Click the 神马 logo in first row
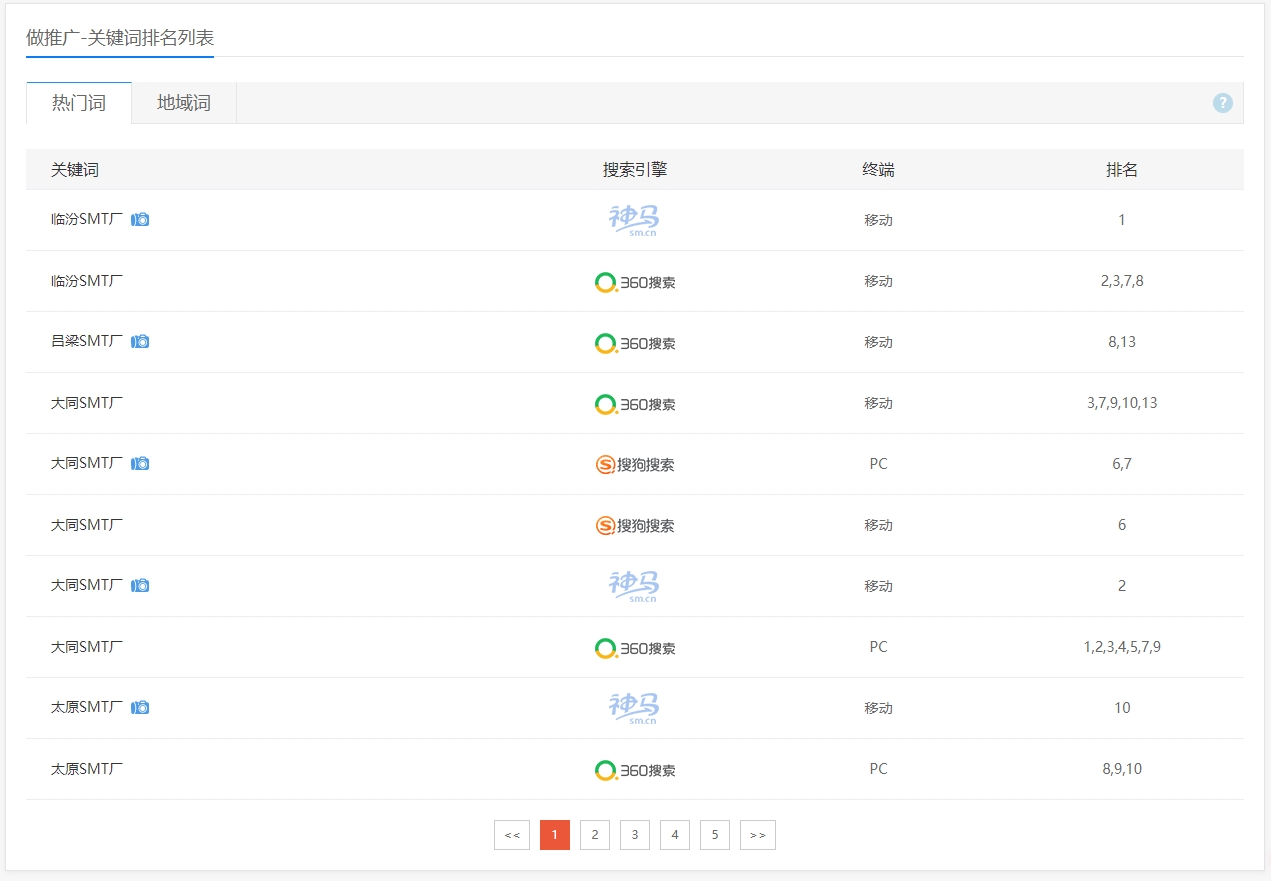The image size is (1271, 881). (x=634, y=220)
